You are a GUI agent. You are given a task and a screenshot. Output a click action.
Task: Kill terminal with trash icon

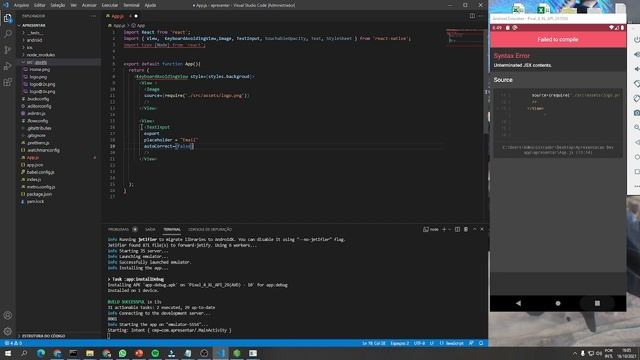[466, 229]
